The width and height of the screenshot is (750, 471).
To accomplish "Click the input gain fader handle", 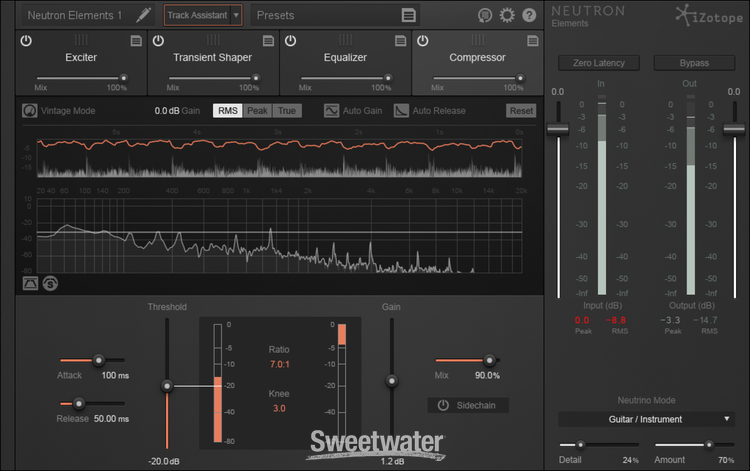I will tap(558, 129).
